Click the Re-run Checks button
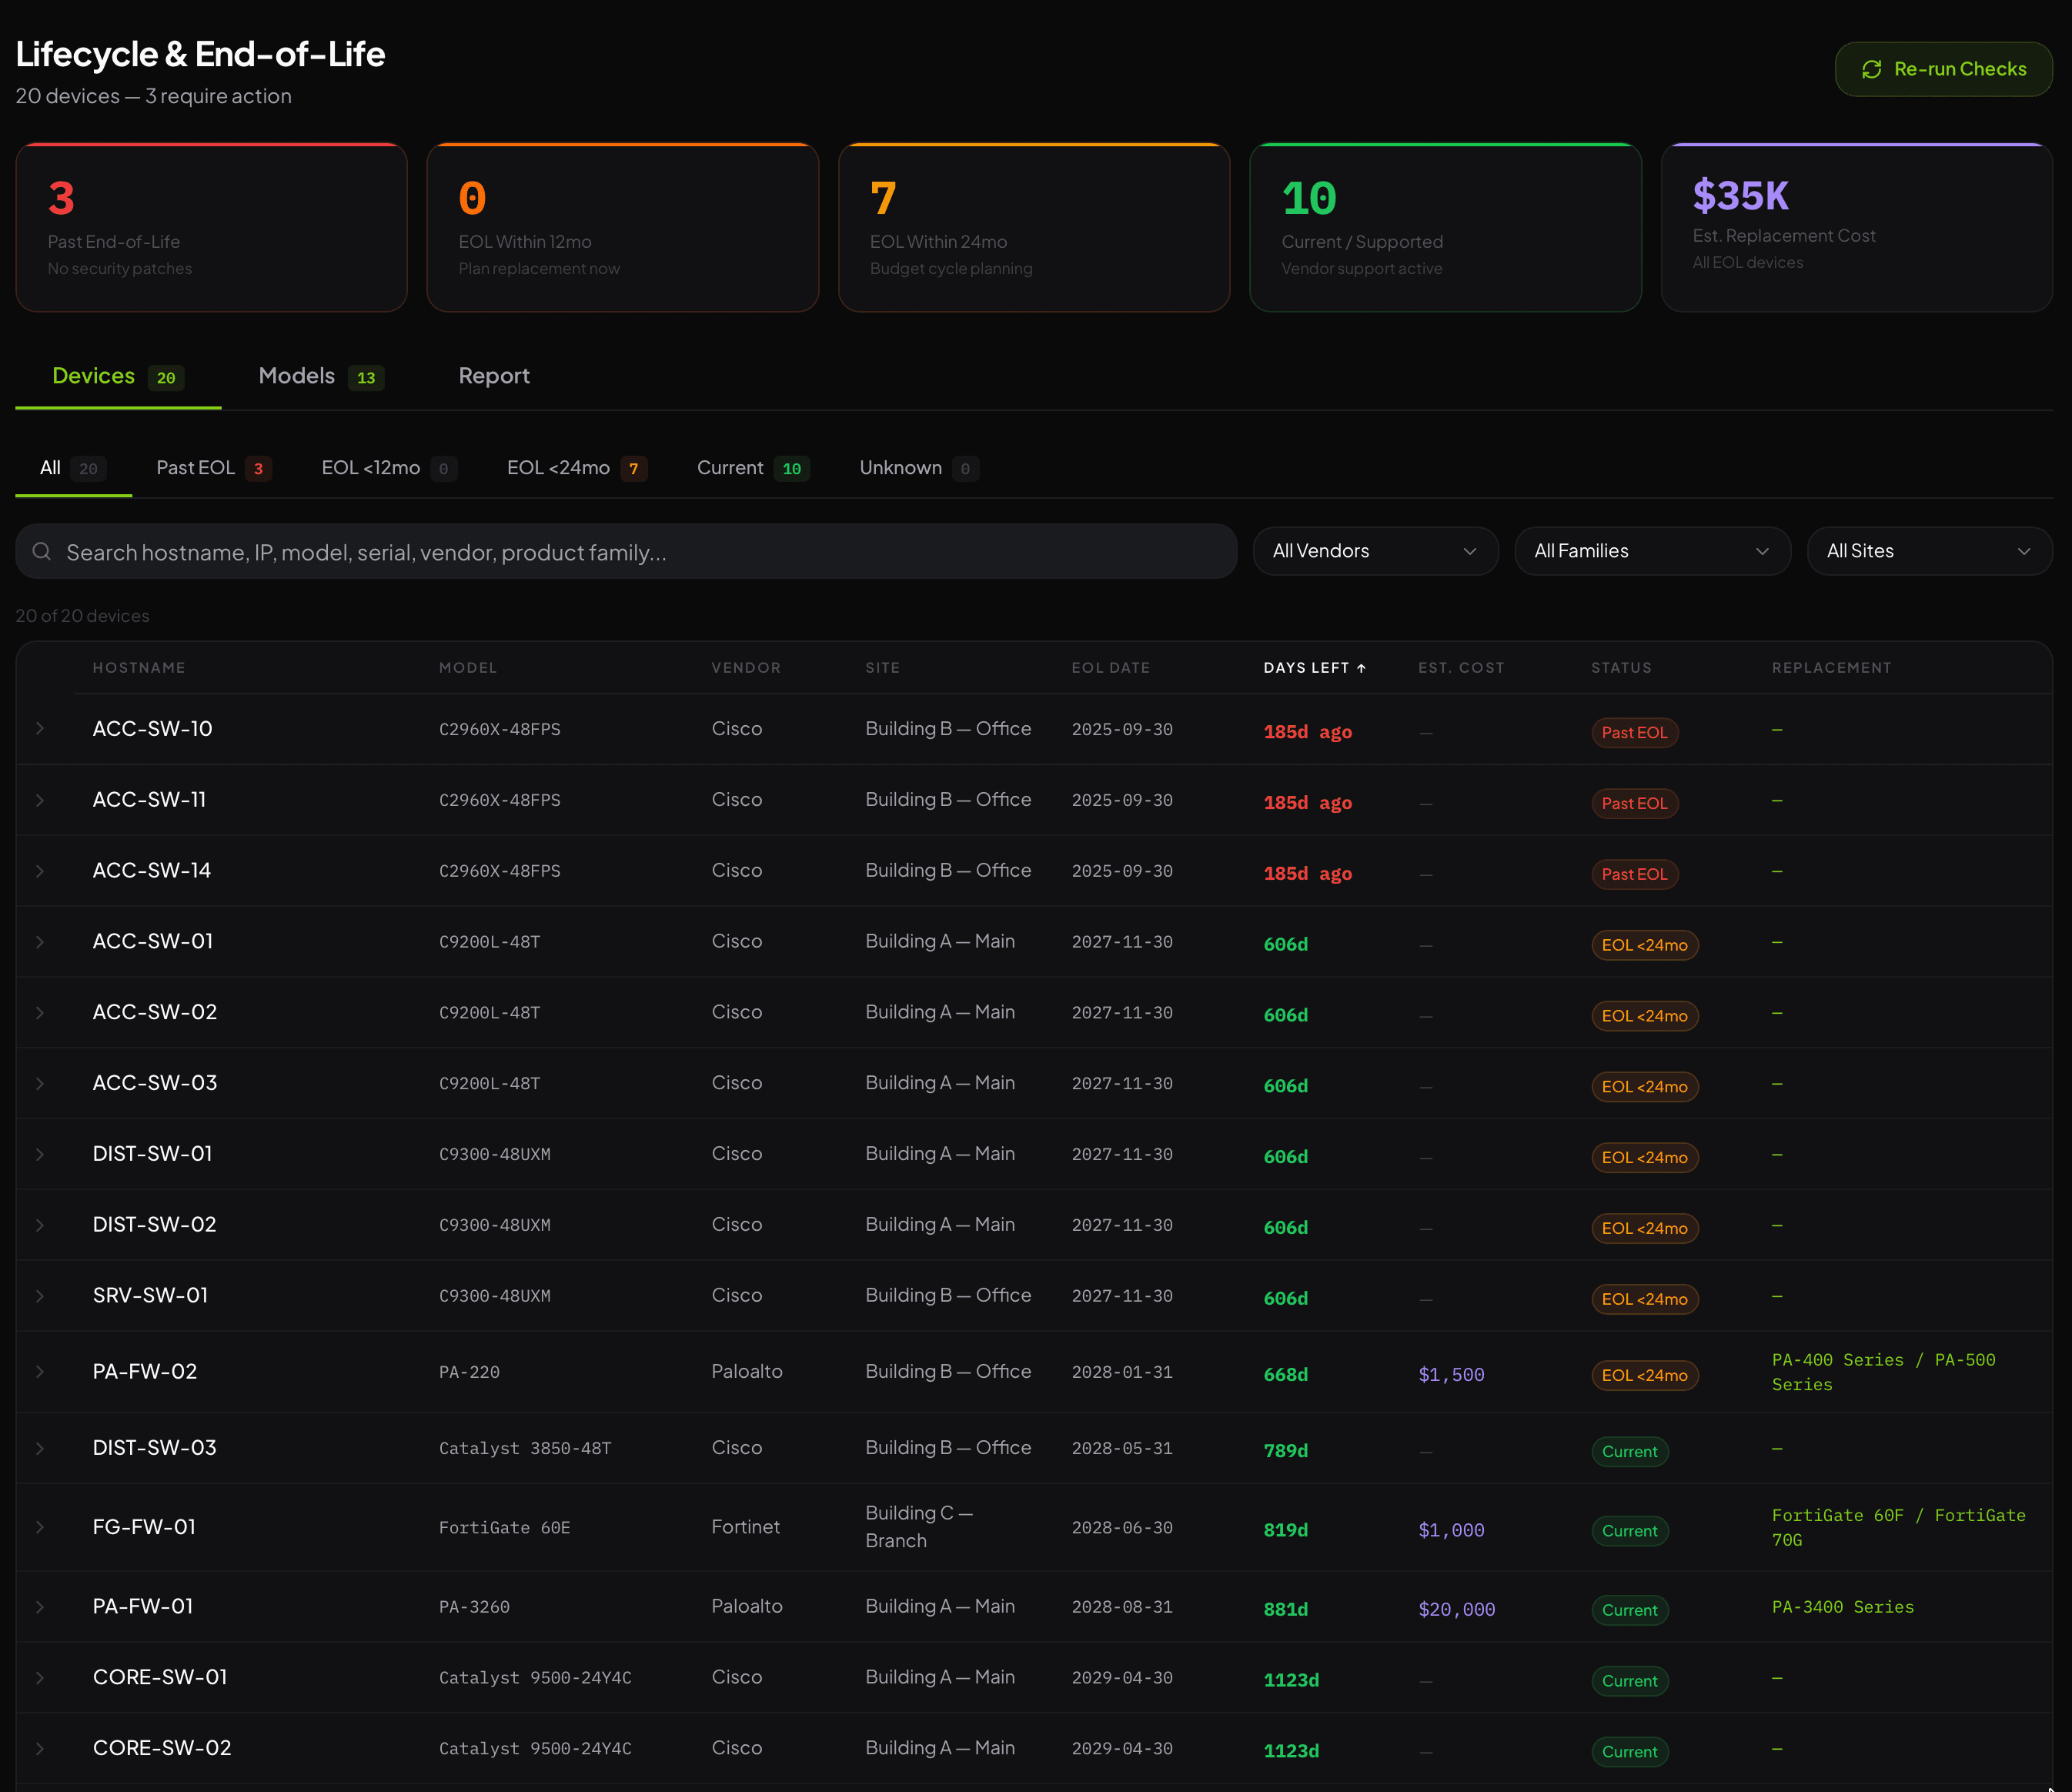The image size is (2072, 1792). [1943, 69]
